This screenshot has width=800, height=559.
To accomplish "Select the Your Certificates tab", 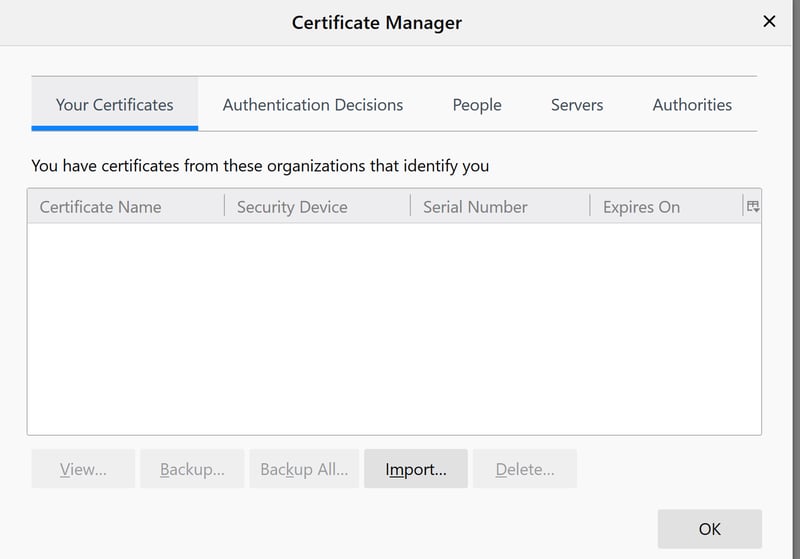I will coord(115,105).
